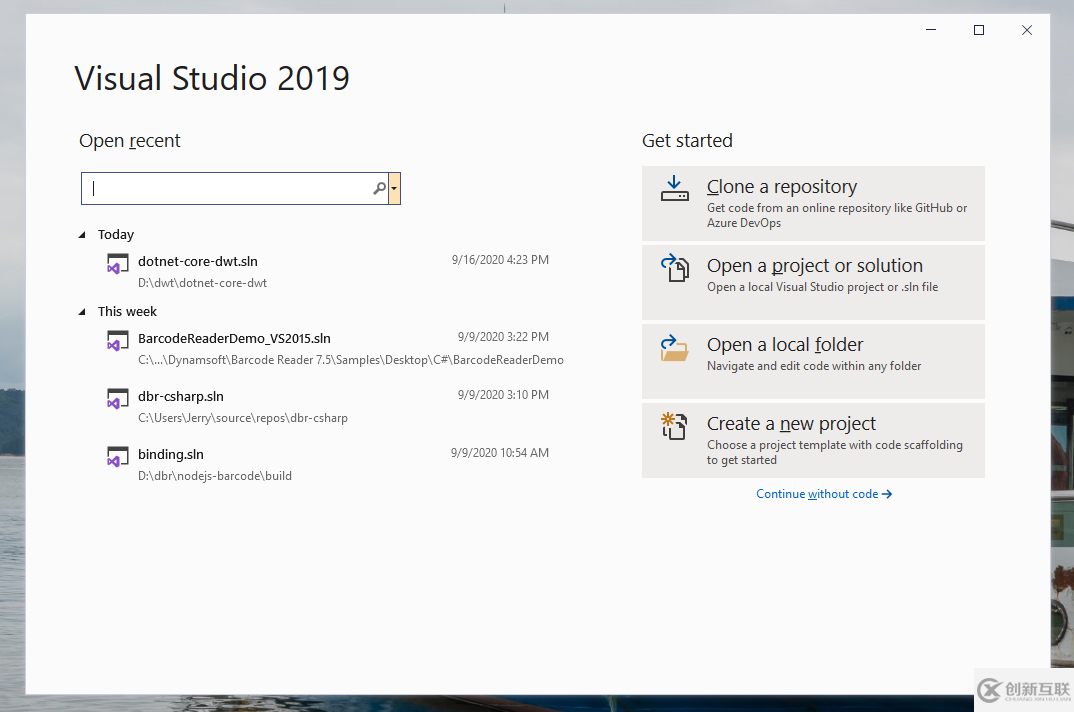Click the Get started heading
The image size is (1074, 712).
point(687,140)
